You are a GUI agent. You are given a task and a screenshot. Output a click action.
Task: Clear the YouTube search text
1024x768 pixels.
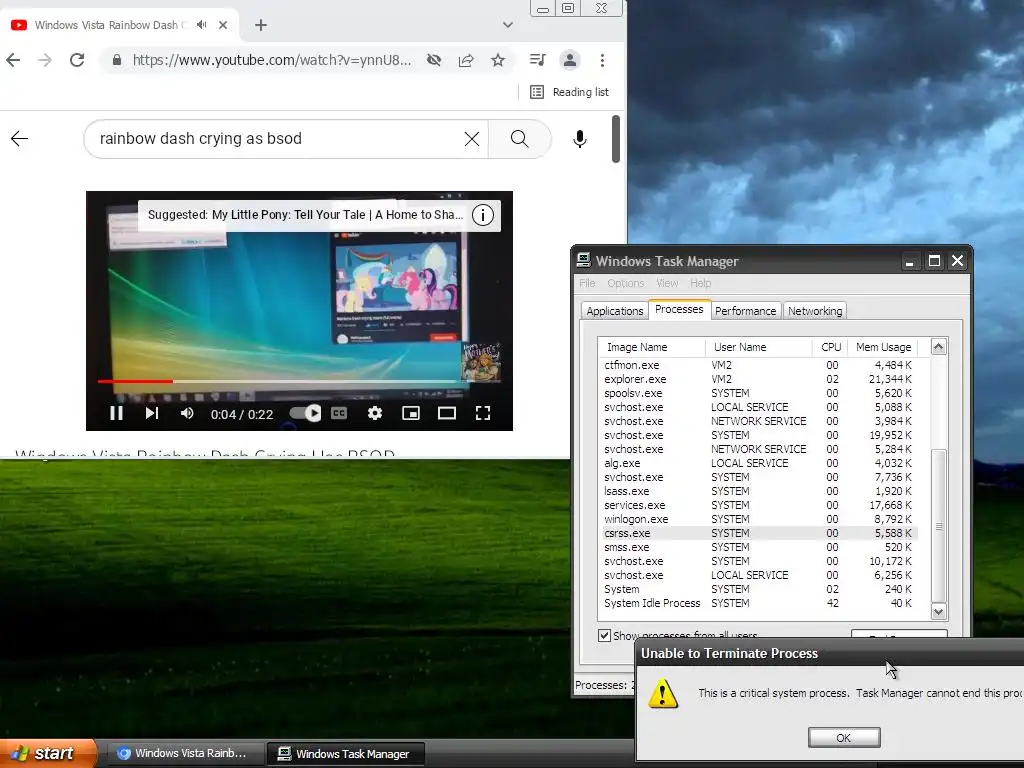(472, 138)
